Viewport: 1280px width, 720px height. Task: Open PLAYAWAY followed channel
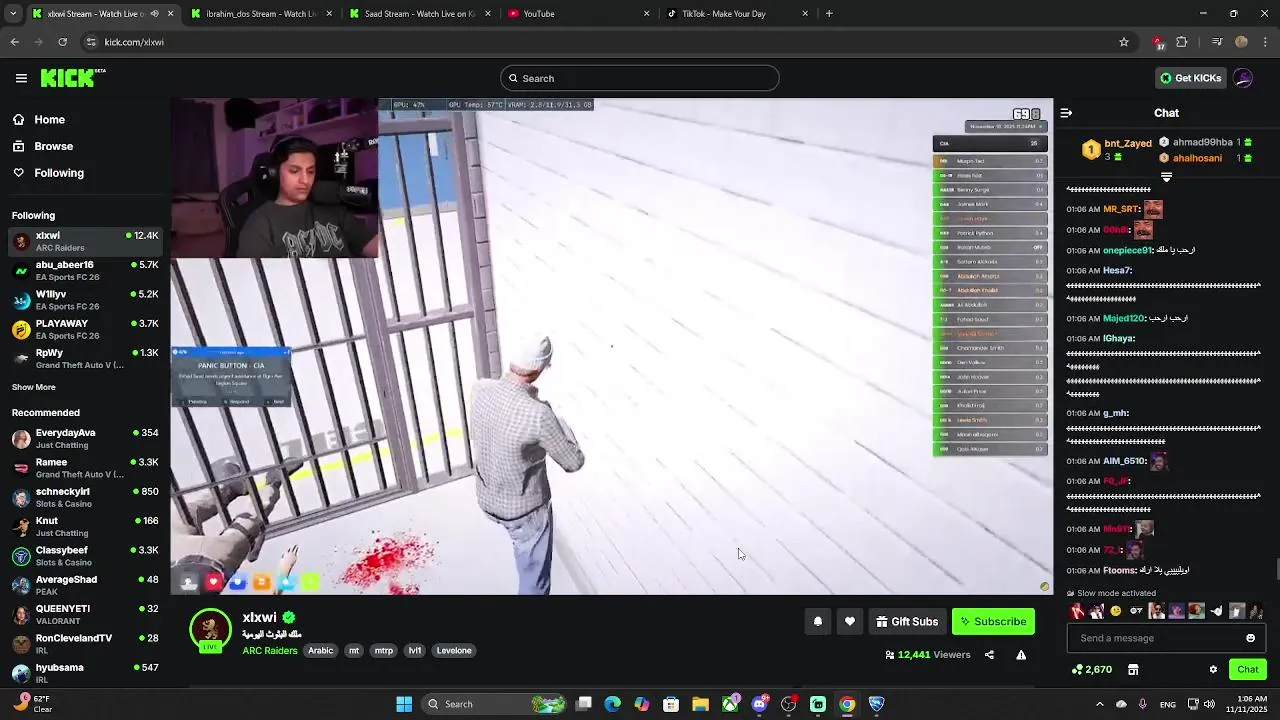coord(85,329)
